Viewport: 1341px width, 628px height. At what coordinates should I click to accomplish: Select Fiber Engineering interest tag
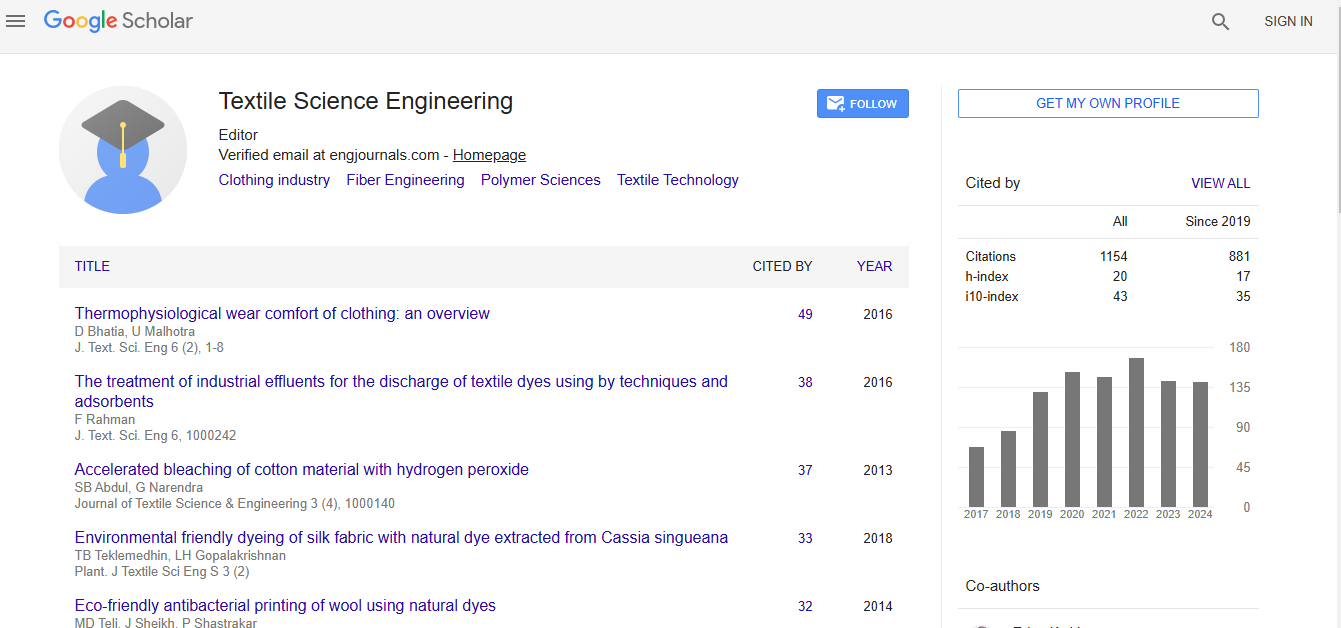click(405, 180)
